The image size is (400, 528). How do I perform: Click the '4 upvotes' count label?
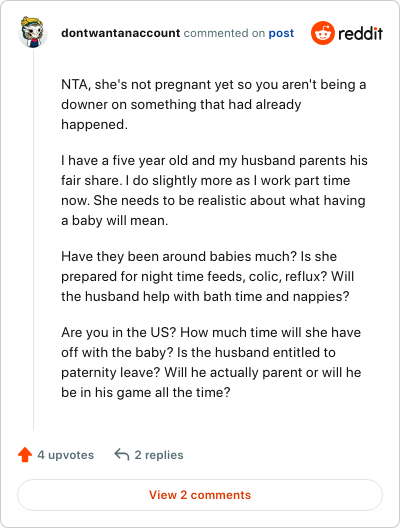click(x=65, y=455)
